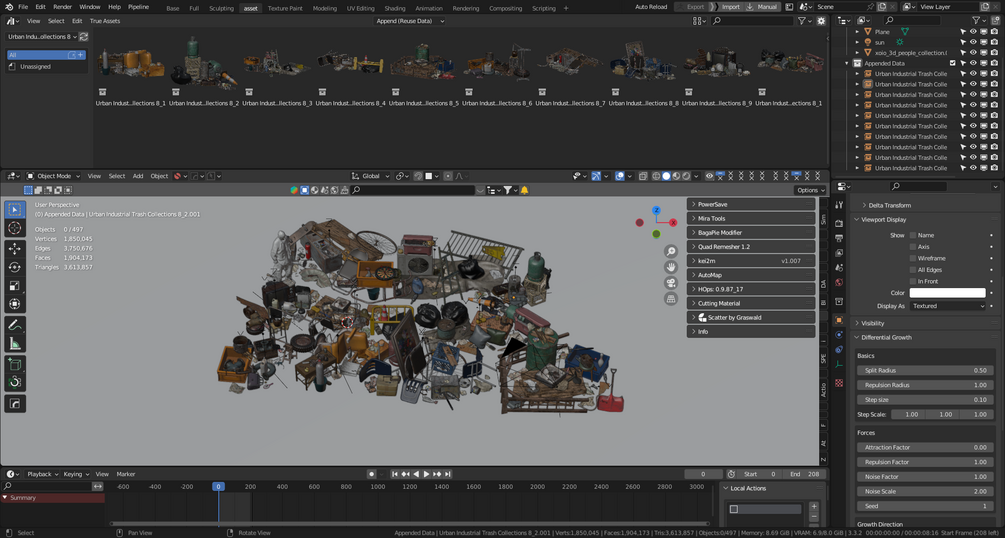Click the white Color swatch in Viewport Display
The image size is (1005, 538).
tap(947, 293)
